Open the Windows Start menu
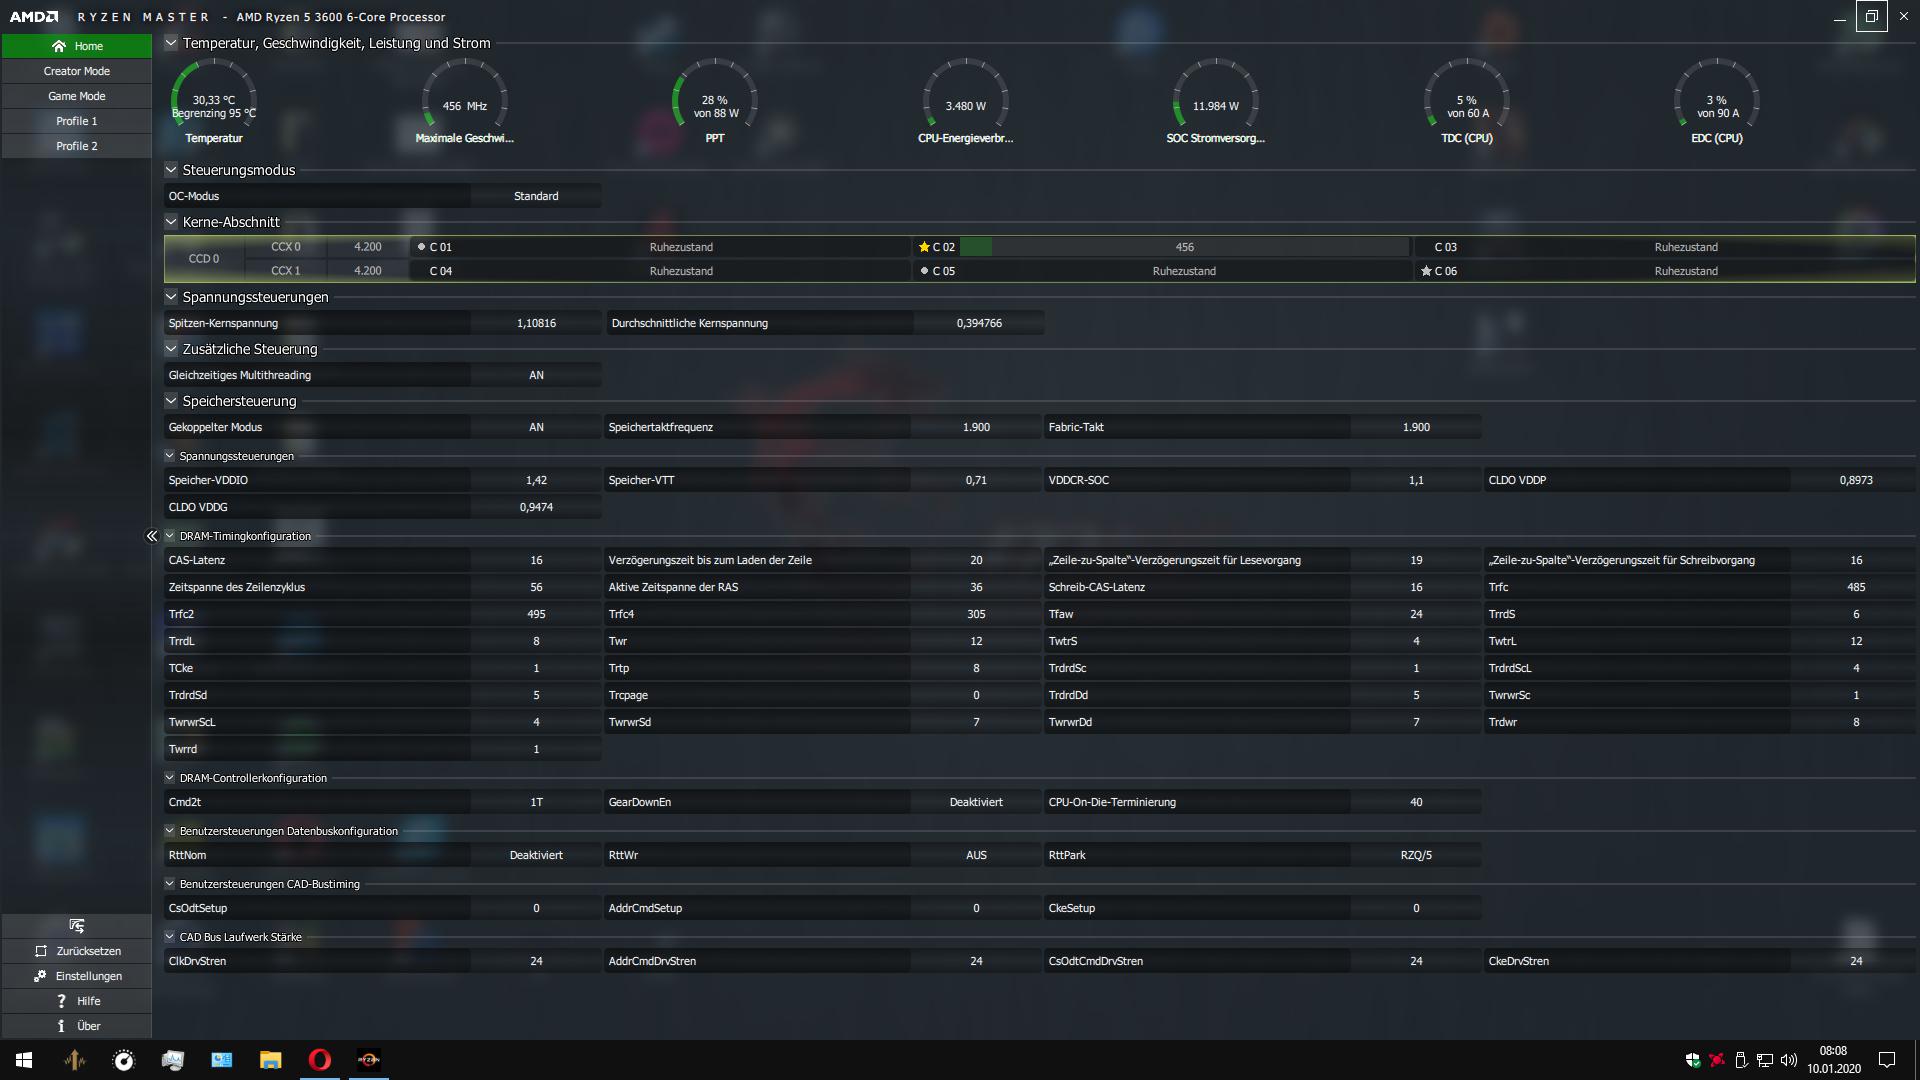This screenshot has height=1080, width=1920. click(x=24, y=1060)
